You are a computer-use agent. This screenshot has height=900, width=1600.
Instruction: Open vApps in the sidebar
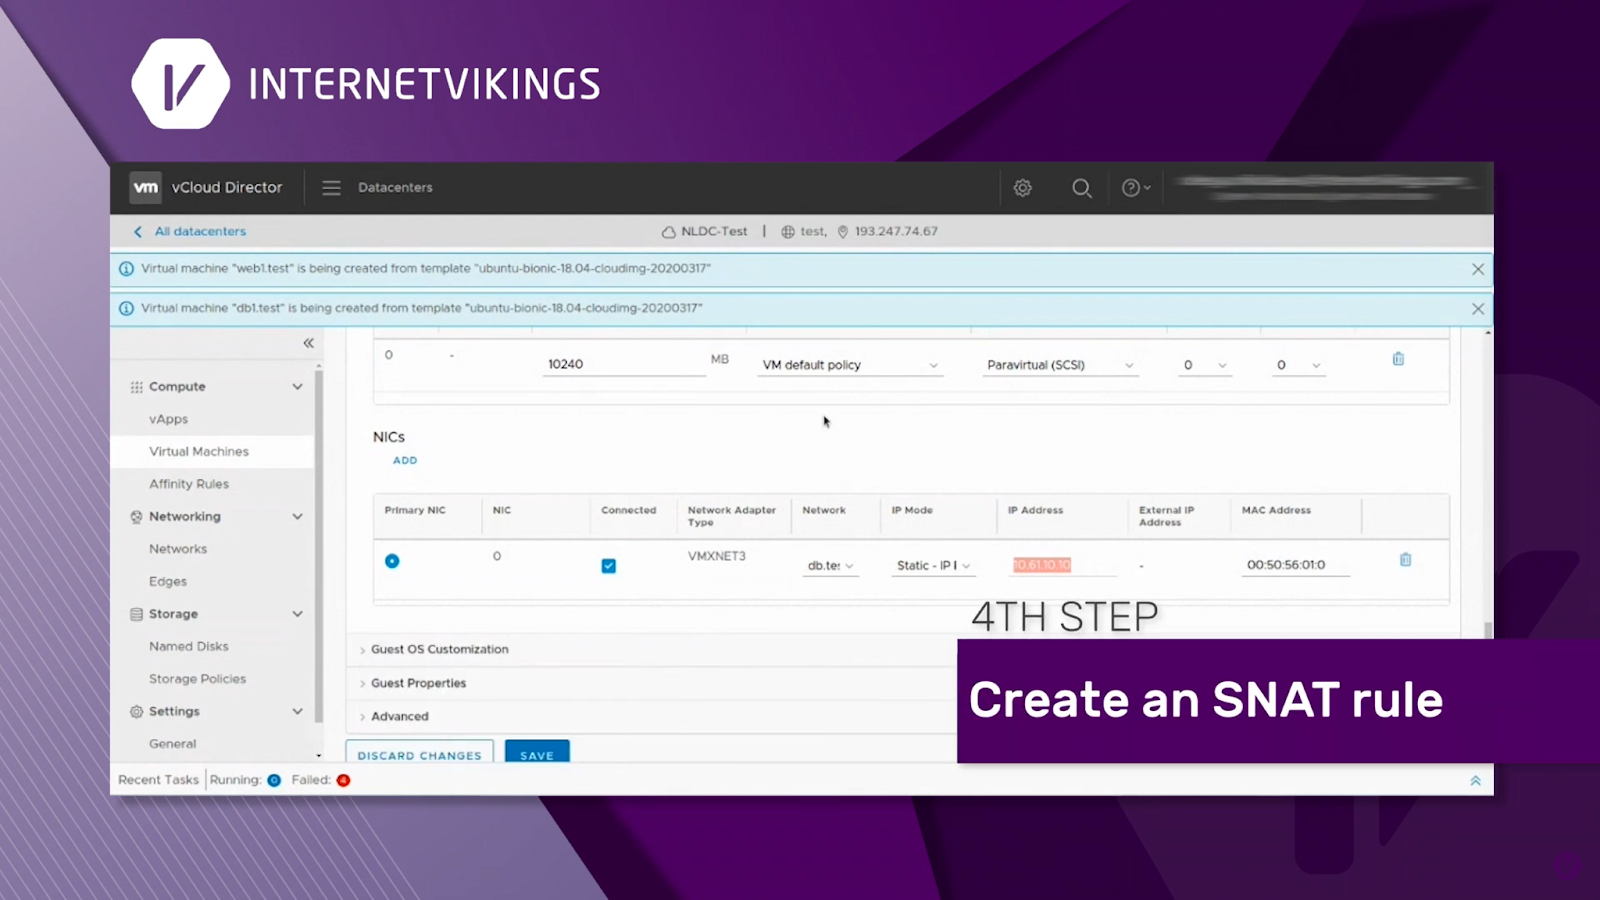click(168, 419)
